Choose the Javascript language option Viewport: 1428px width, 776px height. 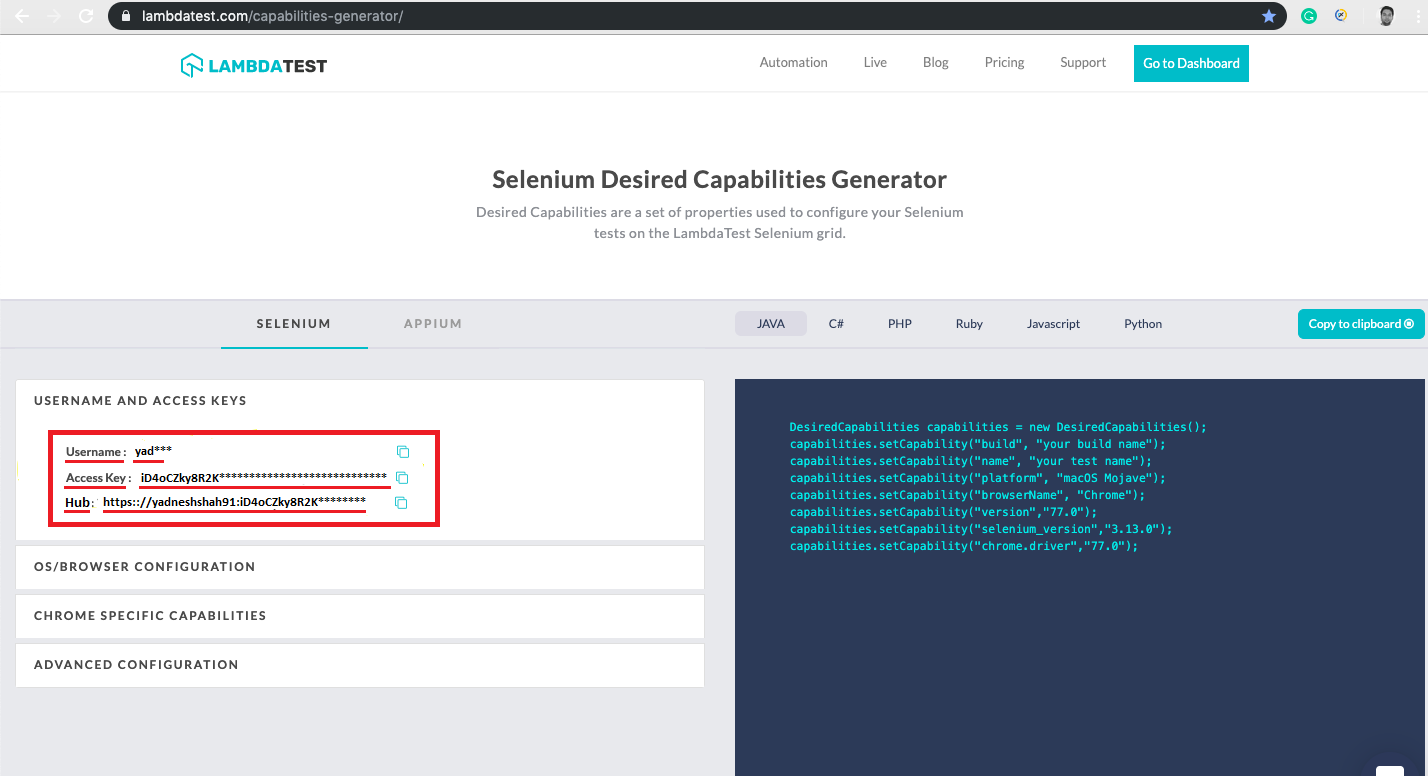click(x=1053, y=324)
